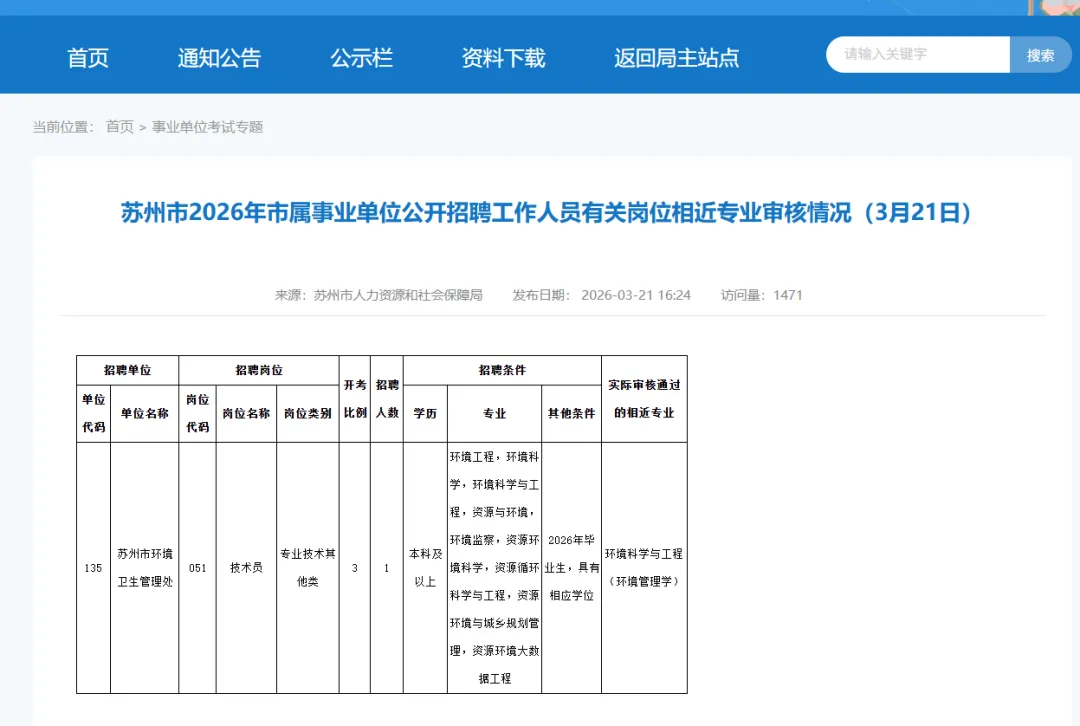Select the 专业技术其他类 category cell
This screenshot has width=1080, height=726.
tap(308, 568)
